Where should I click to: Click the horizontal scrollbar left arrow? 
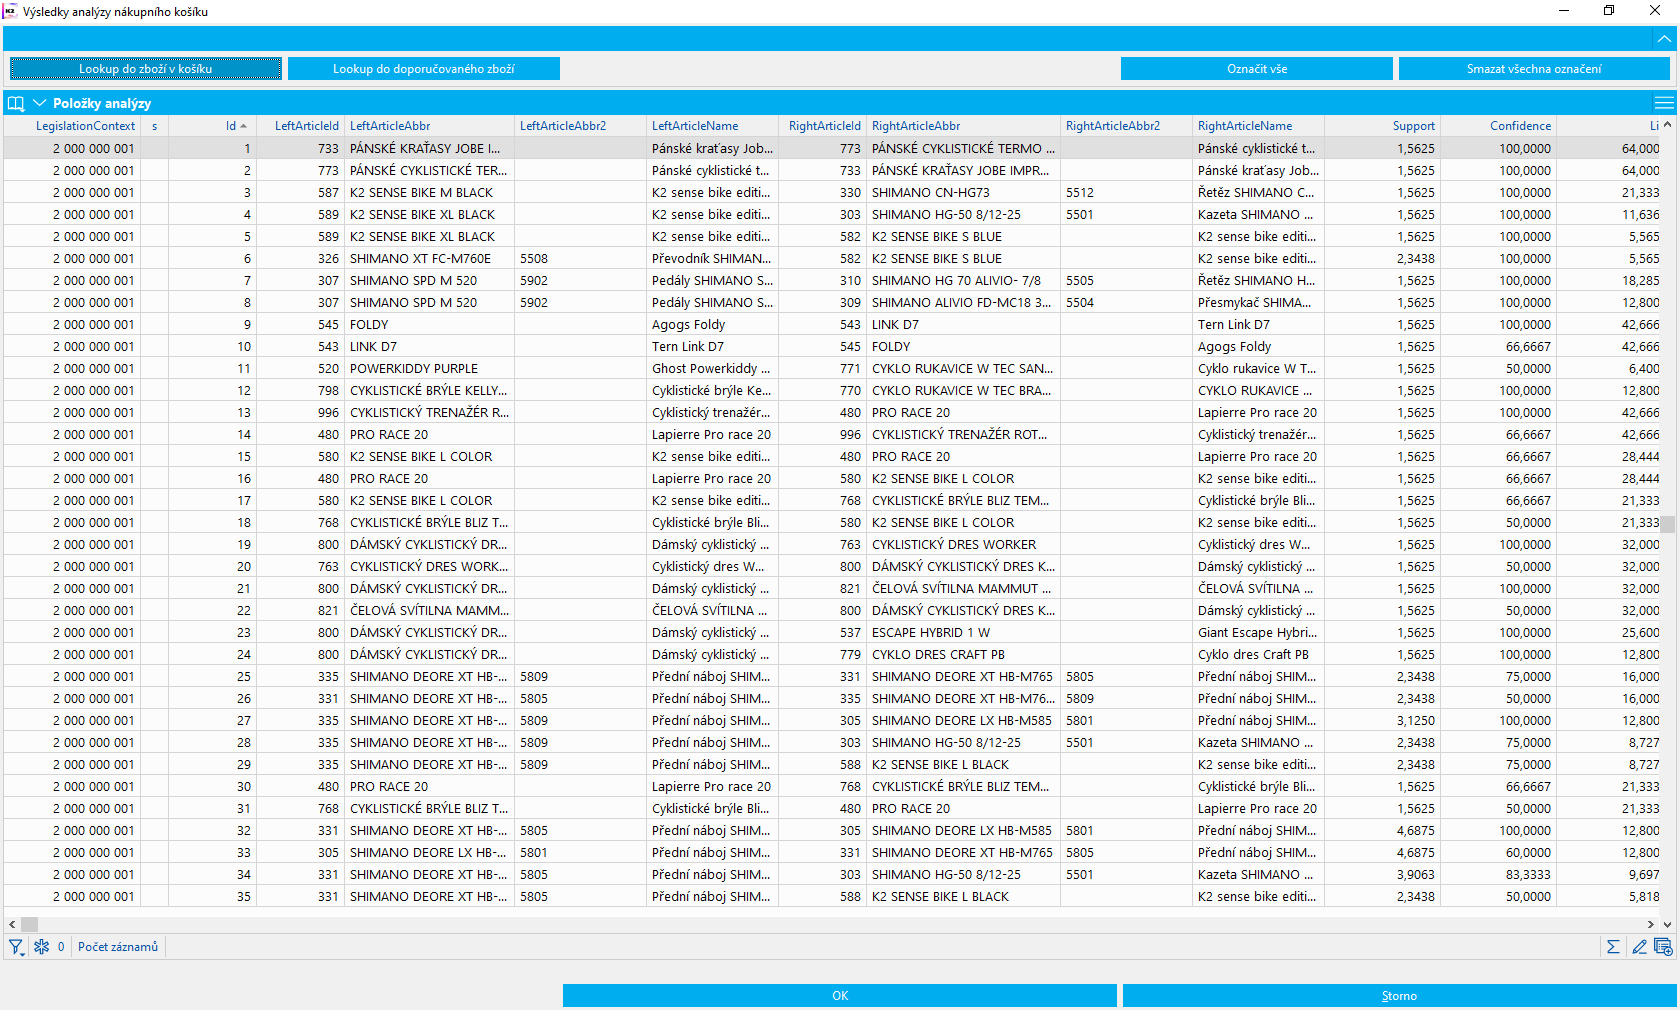click(x=12, y=924)
